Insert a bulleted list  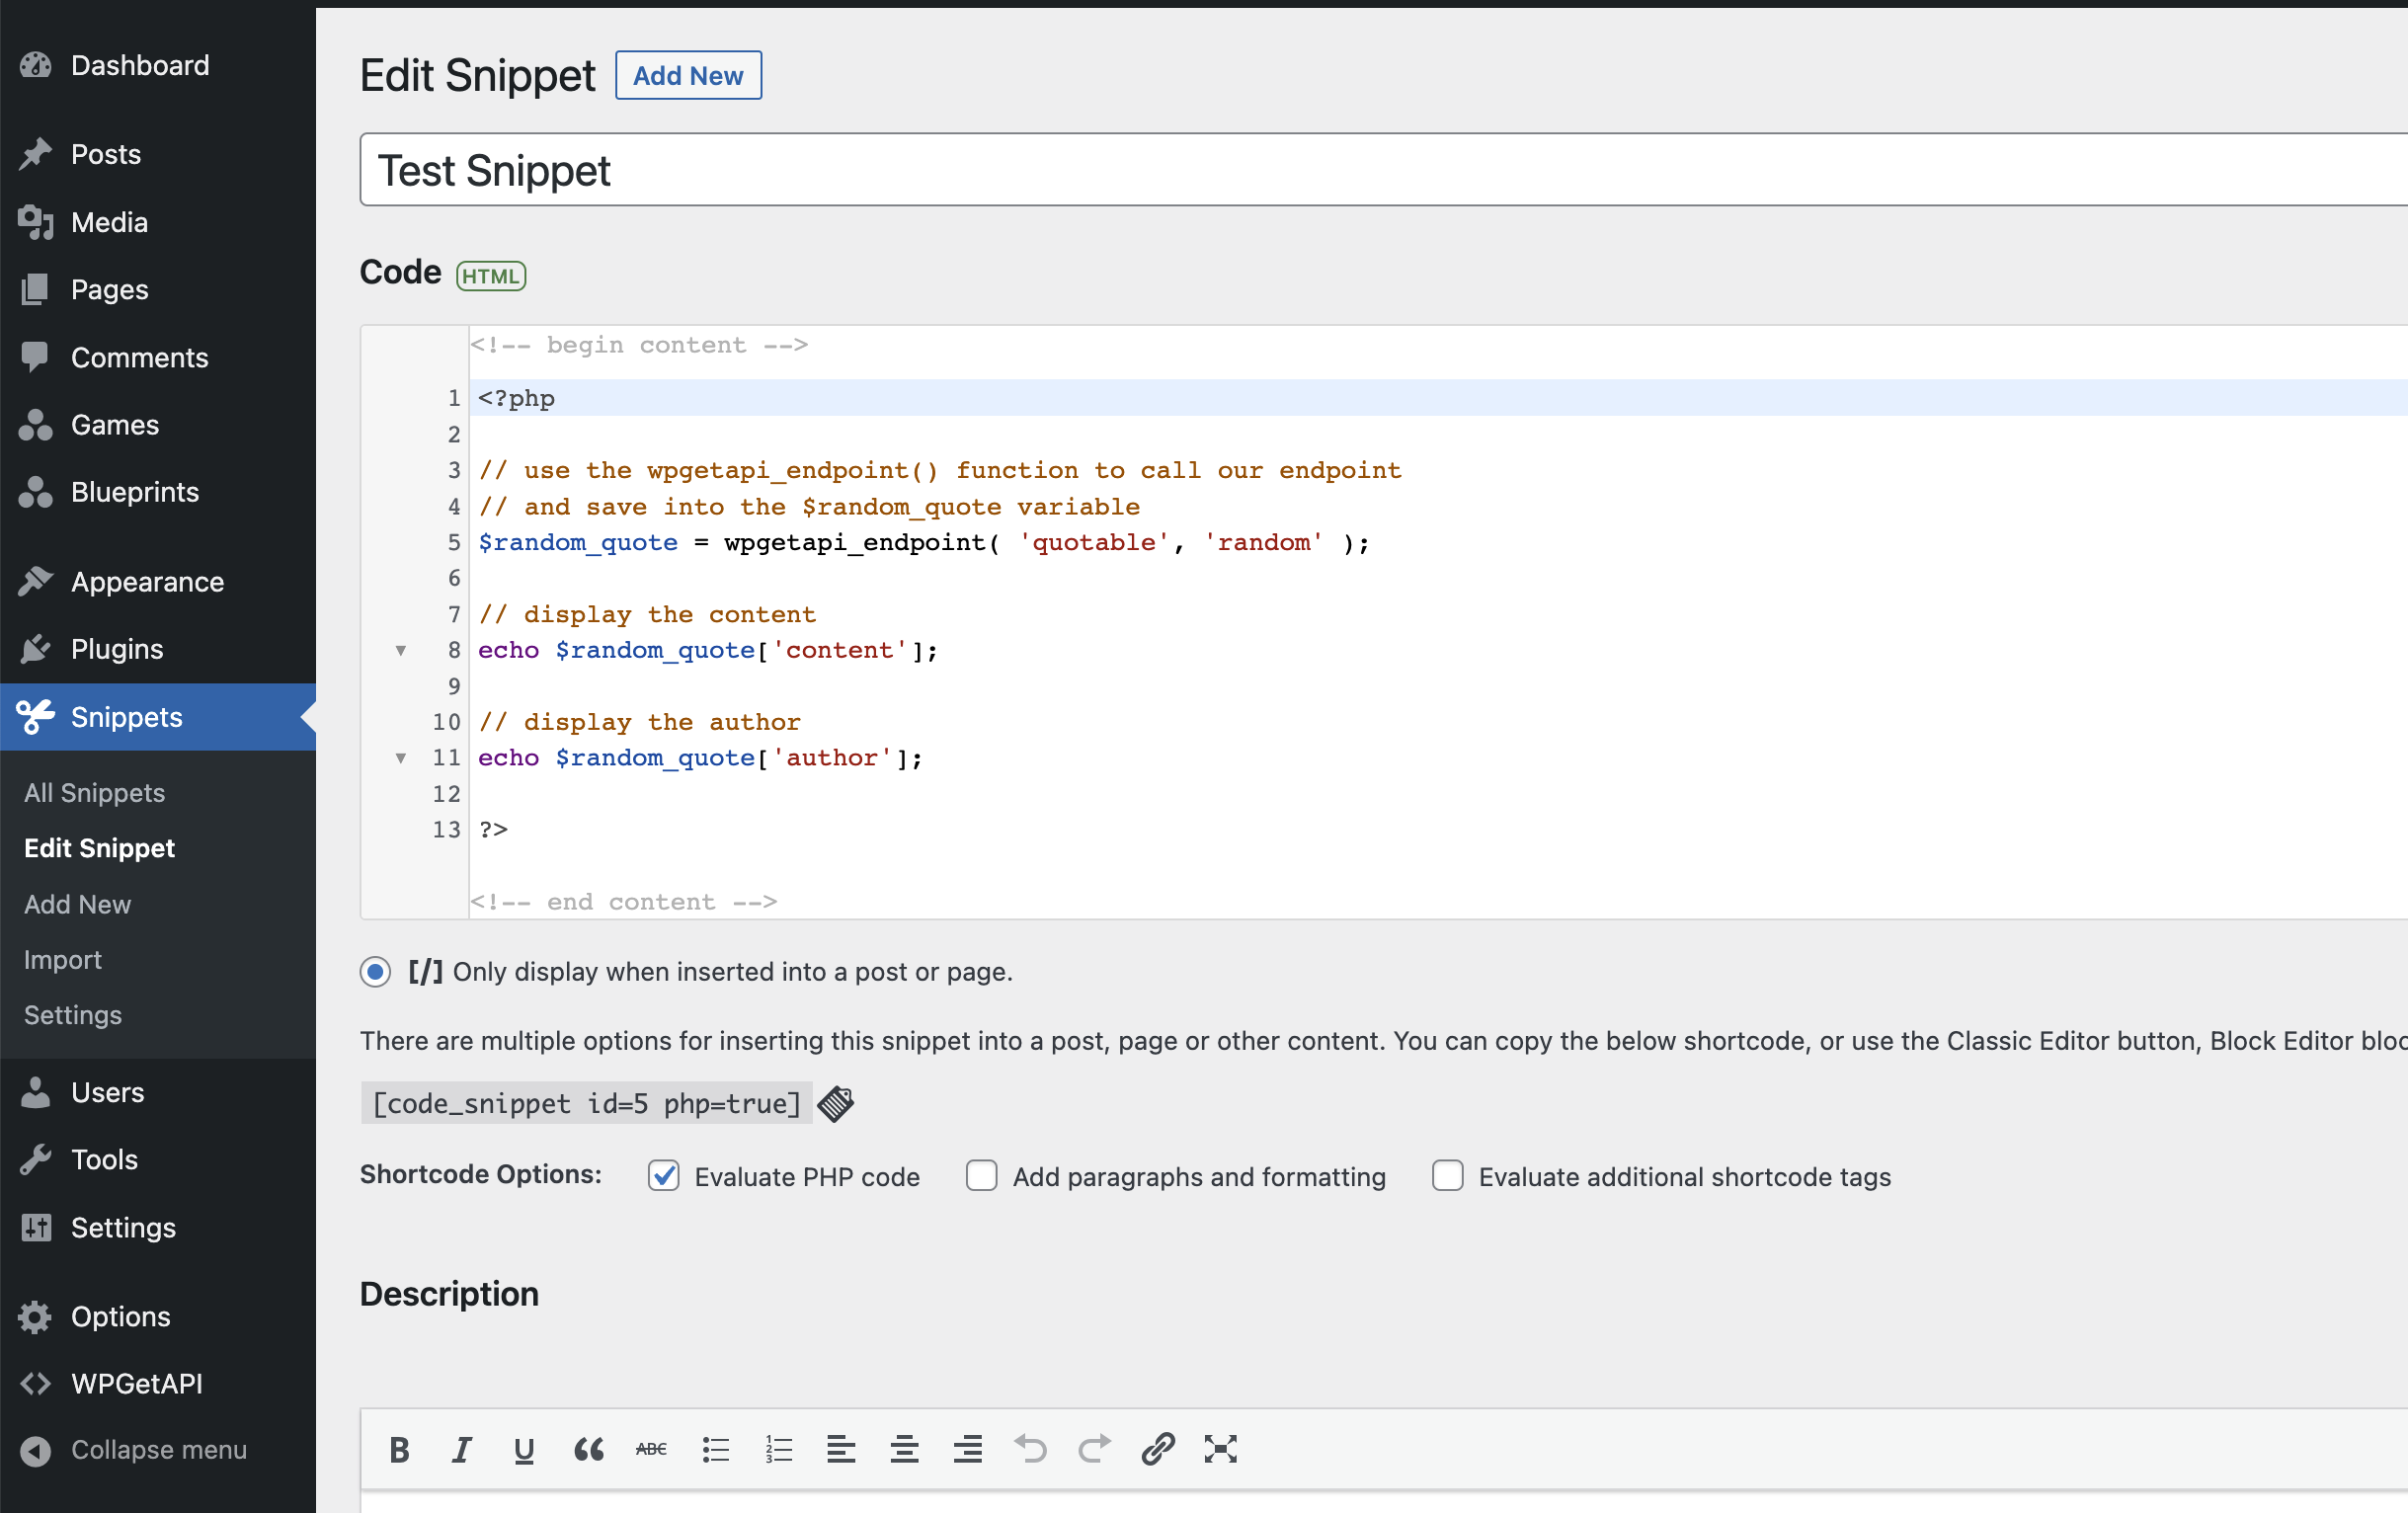tap(715, 1449)
